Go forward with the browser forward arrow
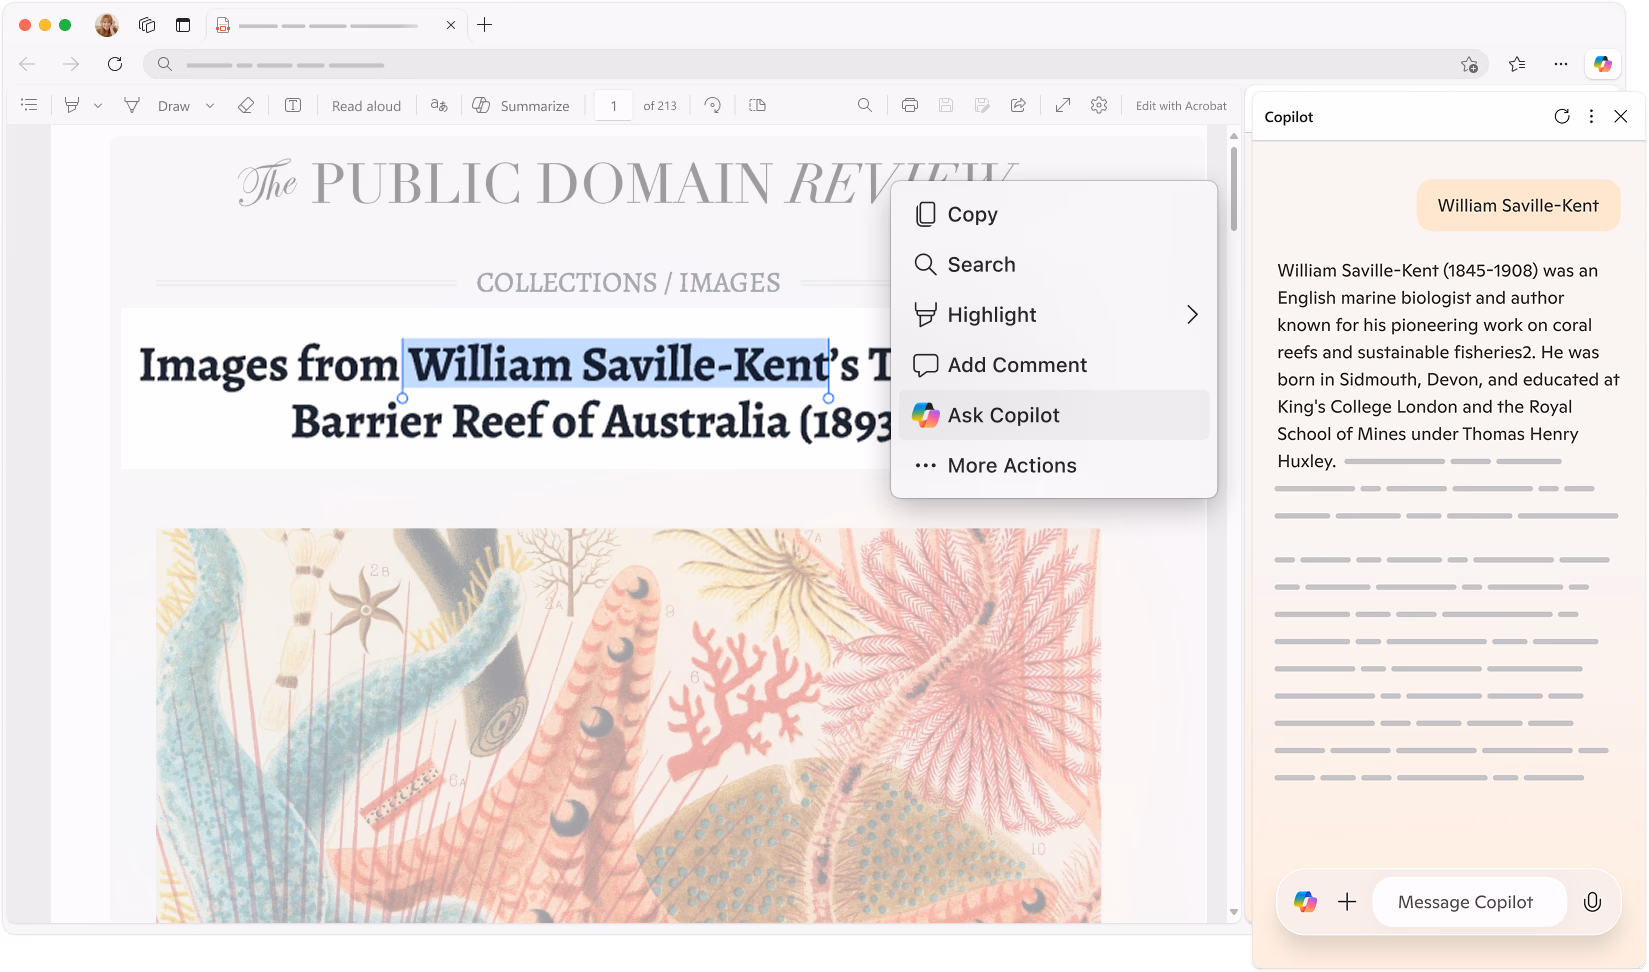 [x=71, y=64]
